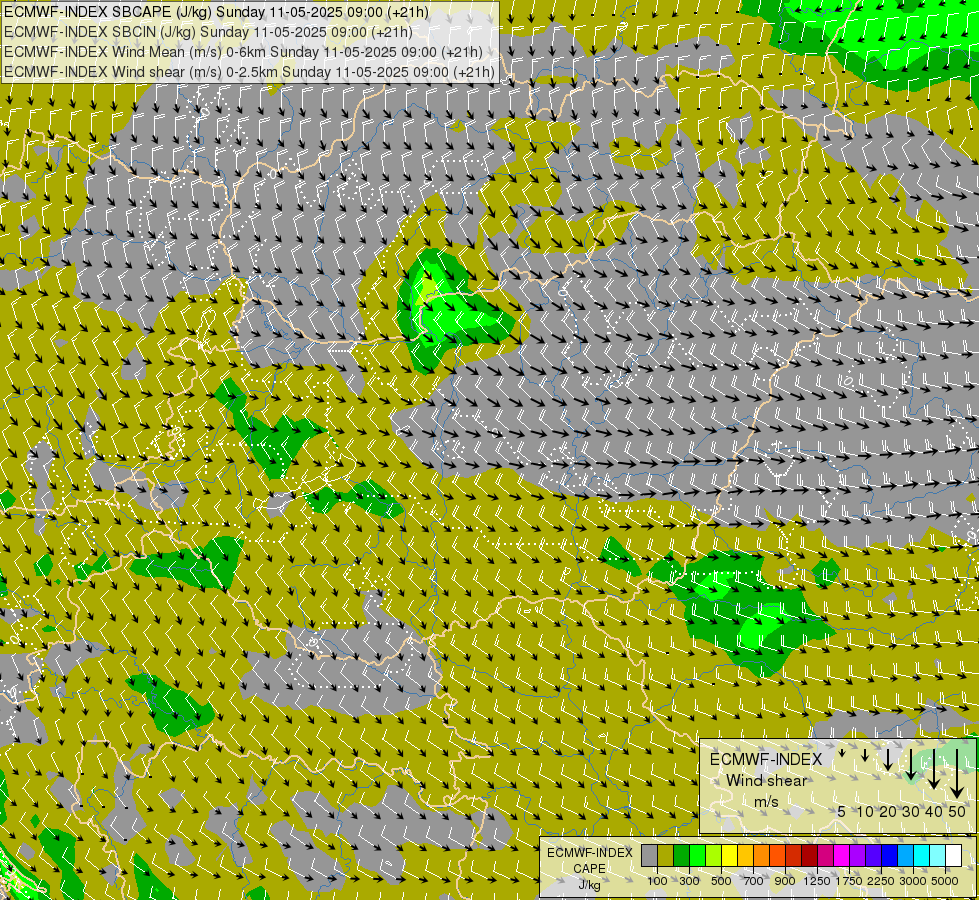Image resolution: width=979 pixels, height=900 pixels.
Task: Click the '300' tick label on CAPE scale
Action: 689,881
